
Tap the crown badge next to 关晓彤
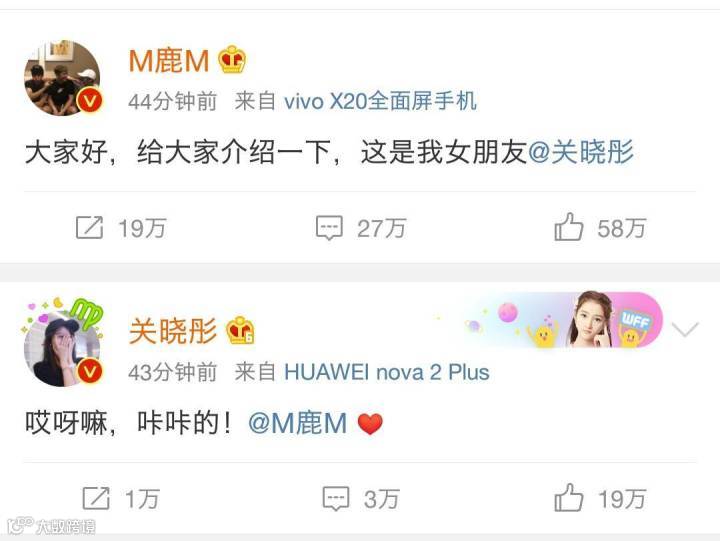240,331
